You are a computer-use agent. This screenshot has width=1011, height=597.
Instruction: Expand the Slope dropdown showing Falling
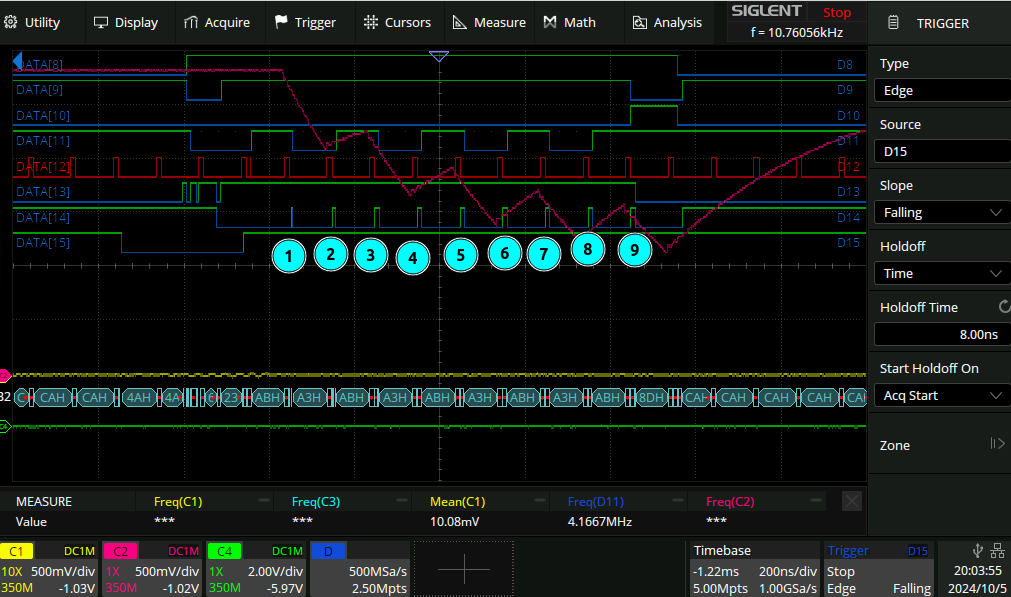[940, 212]
